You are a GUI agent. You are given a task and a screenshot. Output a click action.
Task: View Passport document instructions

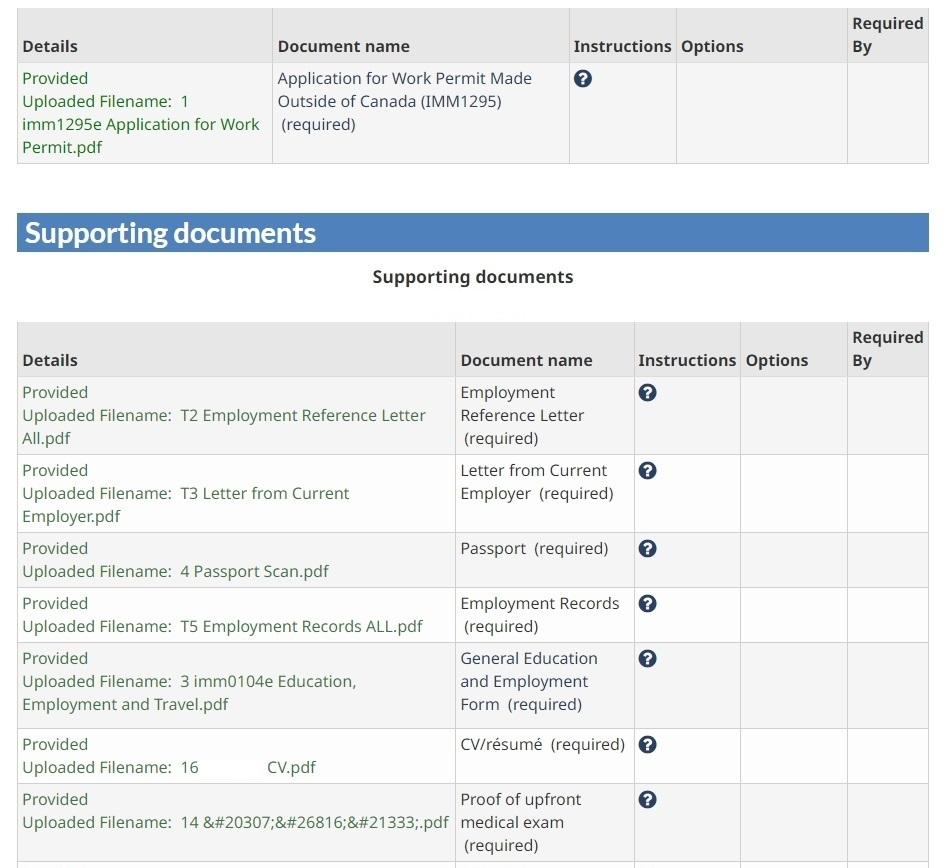[647, 549]
